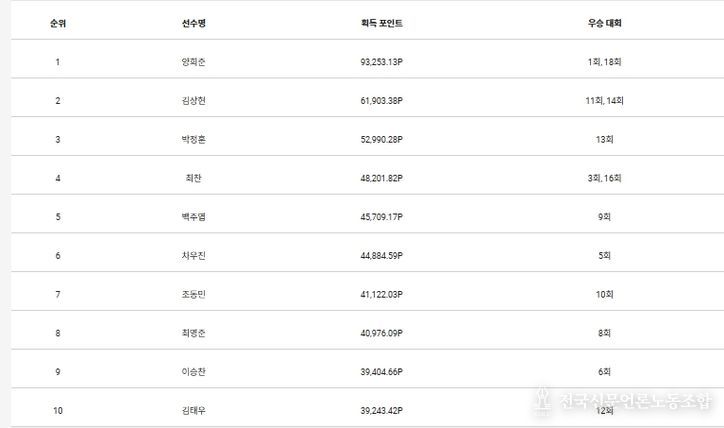Click the 3회, 16회 wins cell
This screenshot has height=428, width=724.
click(x=604, y=178)
